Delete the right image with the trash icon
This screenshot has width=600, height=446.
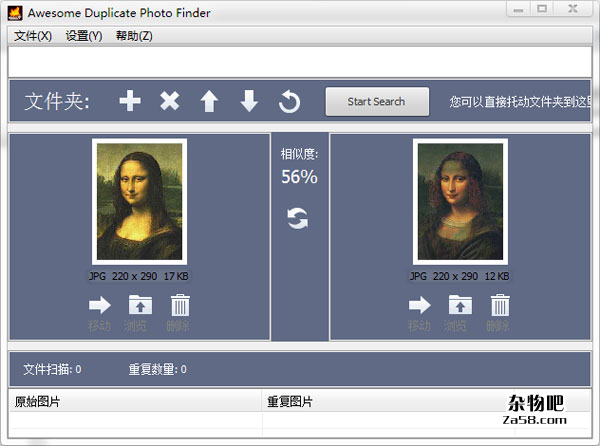click(500, 305)
